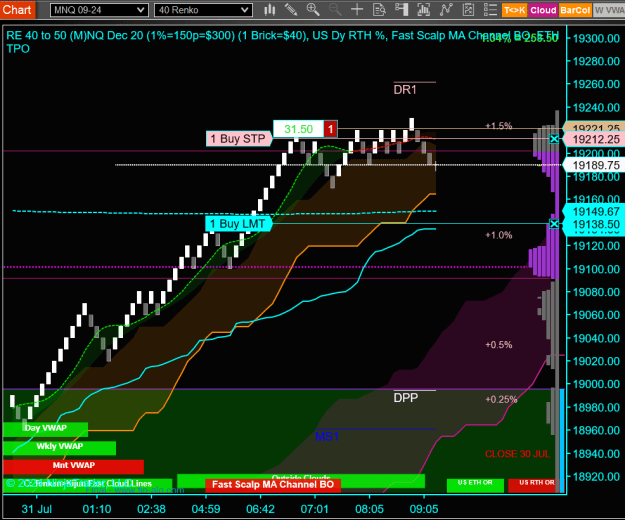Click the DR1 pivot label
The image size is (625, 520).
point(405,90)
